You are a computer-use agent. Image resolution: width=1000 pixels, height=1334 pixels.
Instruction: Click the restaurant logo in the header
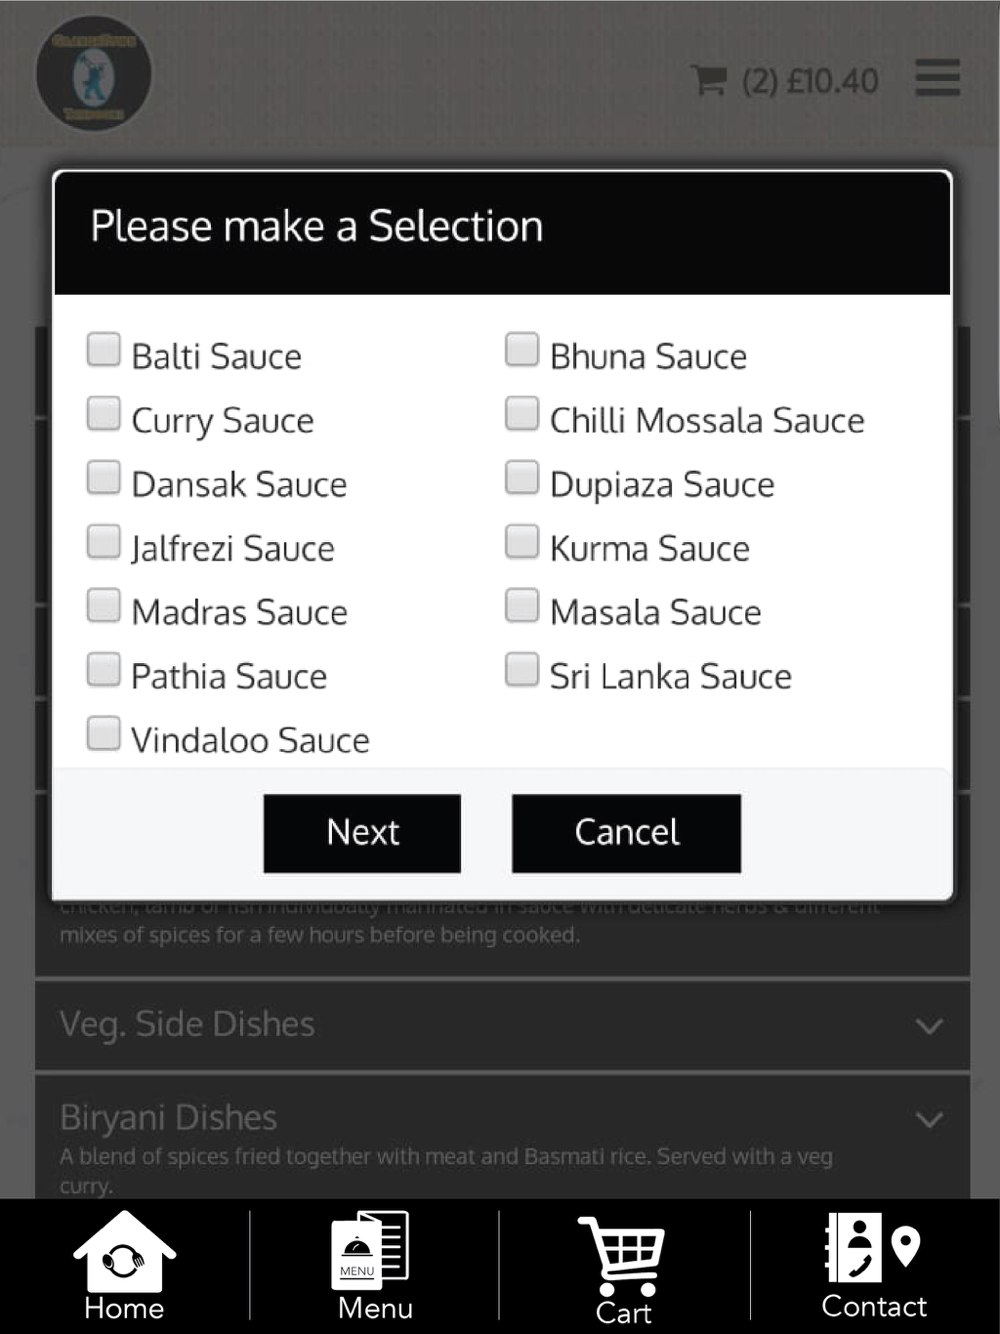coord(93,73)
